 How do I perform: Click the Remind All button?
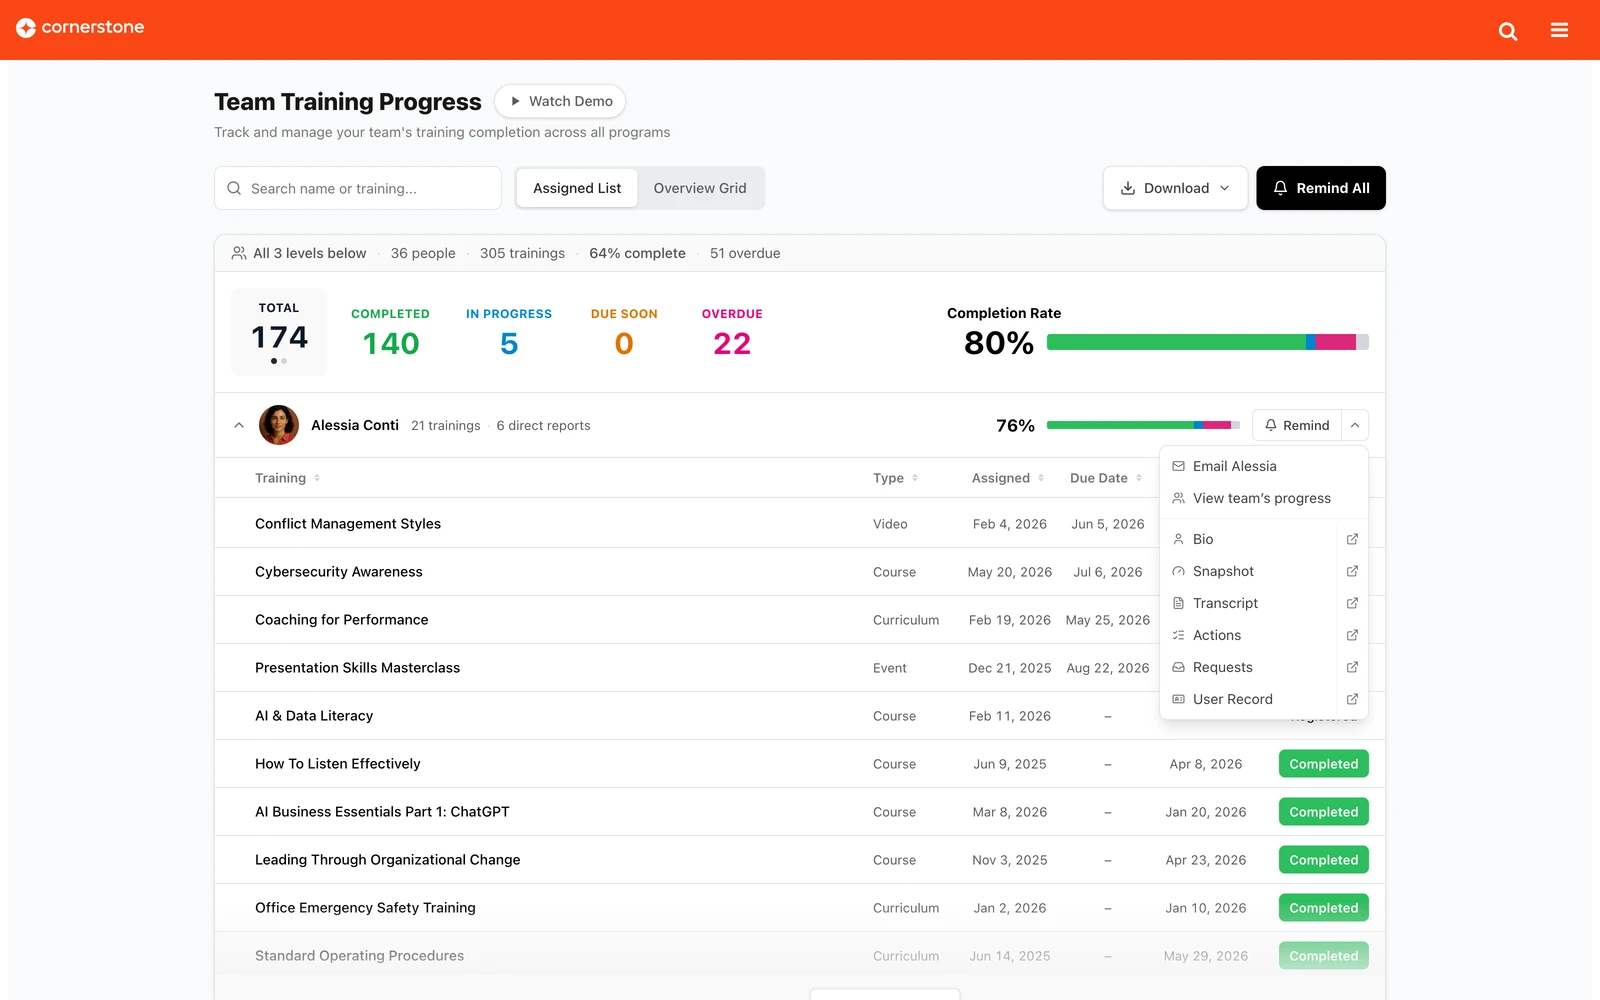pyautogui.click(x=1321, y=188)
